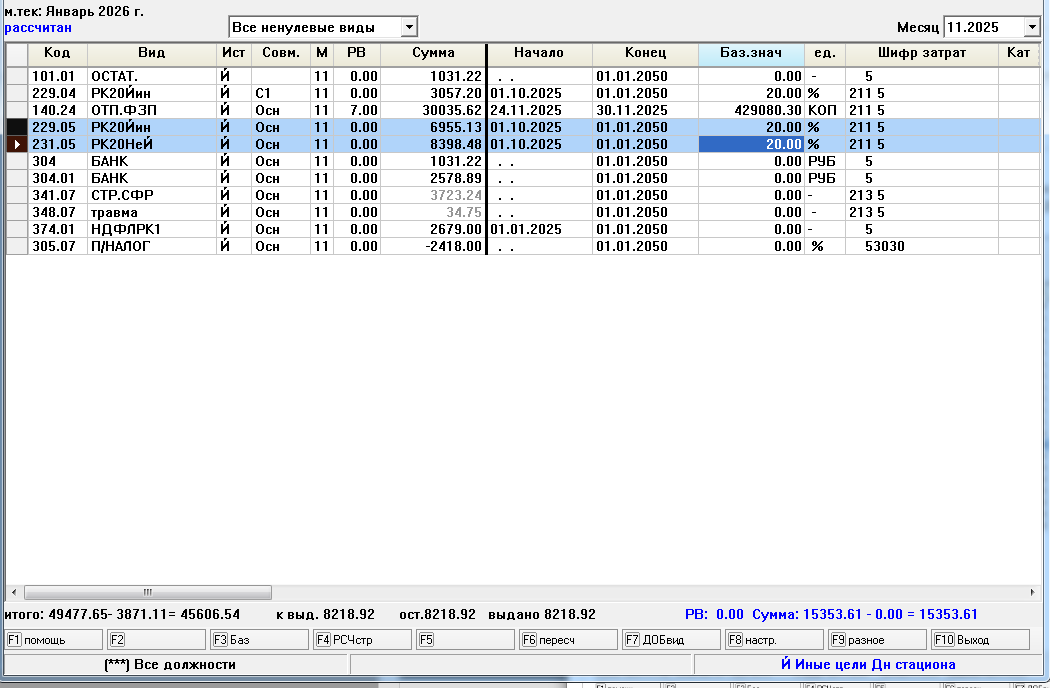Click the 'Все должности' status panel
Image resolution: width=1050 pixels, height=688 pixels.
pos(177,664)
